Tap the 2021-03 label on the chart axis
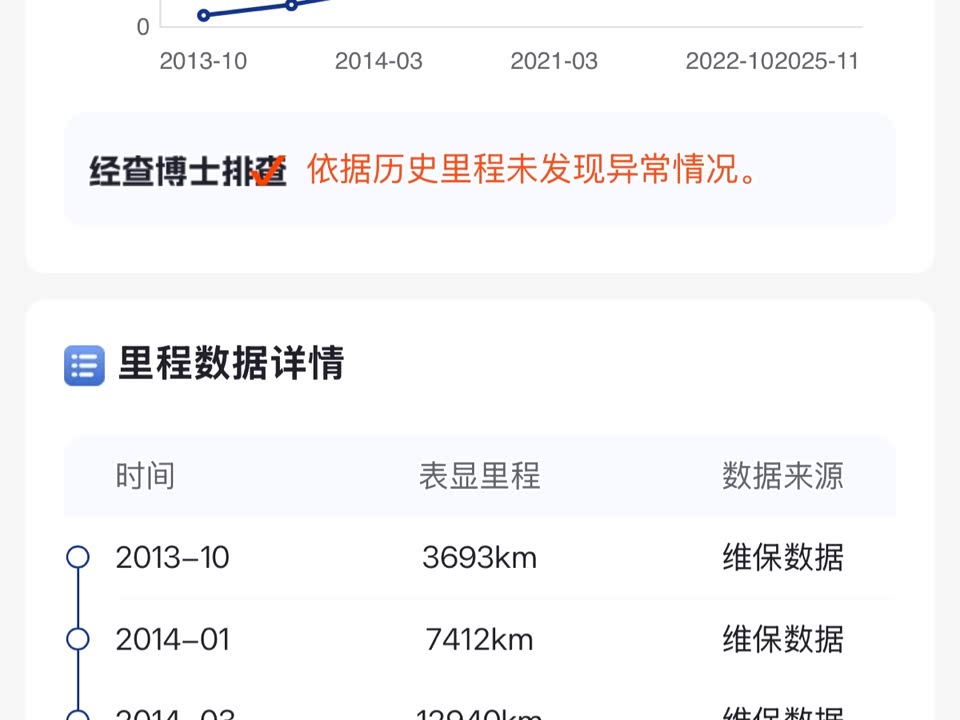The height and width of the screenshot is (720, 960). click(554, 61)
